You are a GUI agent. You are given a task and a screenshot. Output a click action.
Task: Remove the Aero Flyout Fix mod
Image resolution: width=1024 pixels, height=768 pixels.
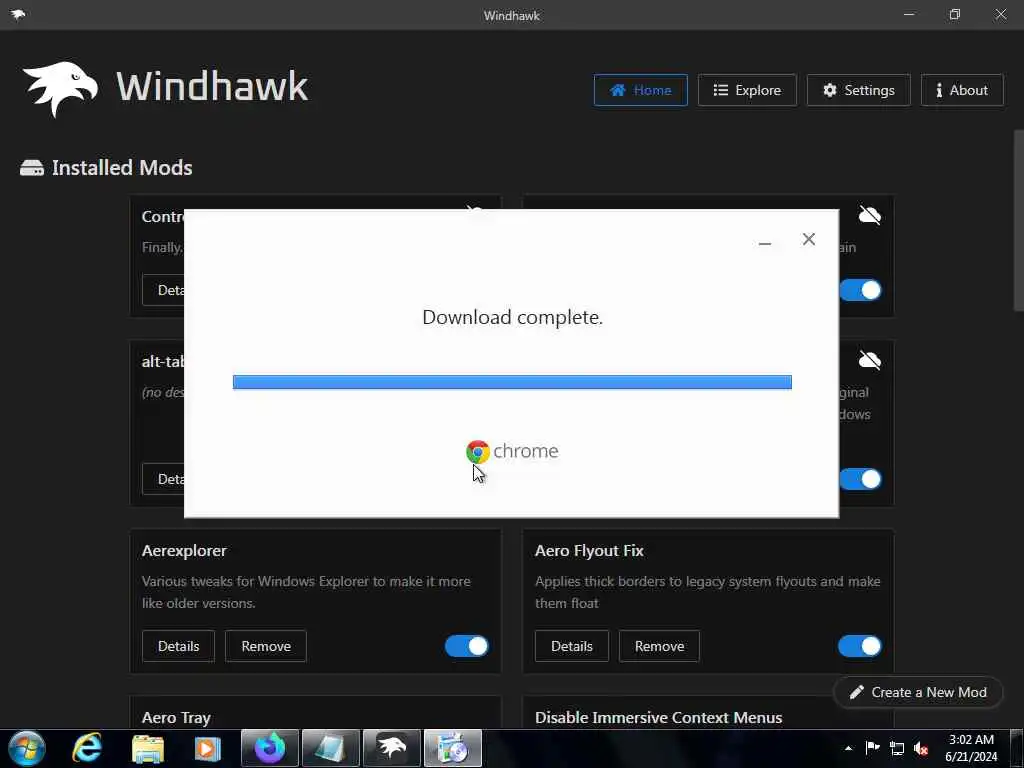coord(659,646)
